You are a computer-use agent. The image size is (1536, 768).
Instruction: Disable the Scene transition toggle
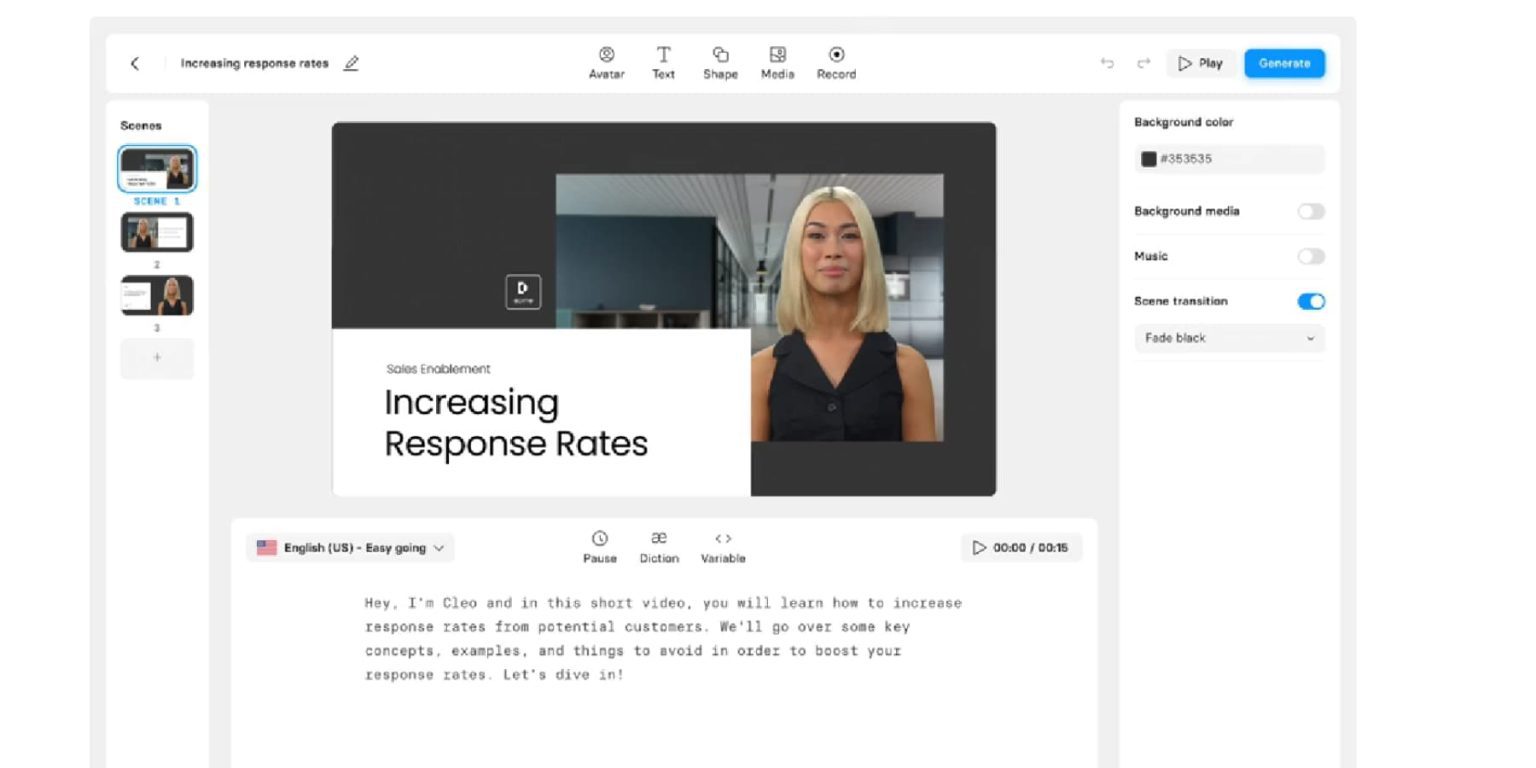coord(1310,301)
